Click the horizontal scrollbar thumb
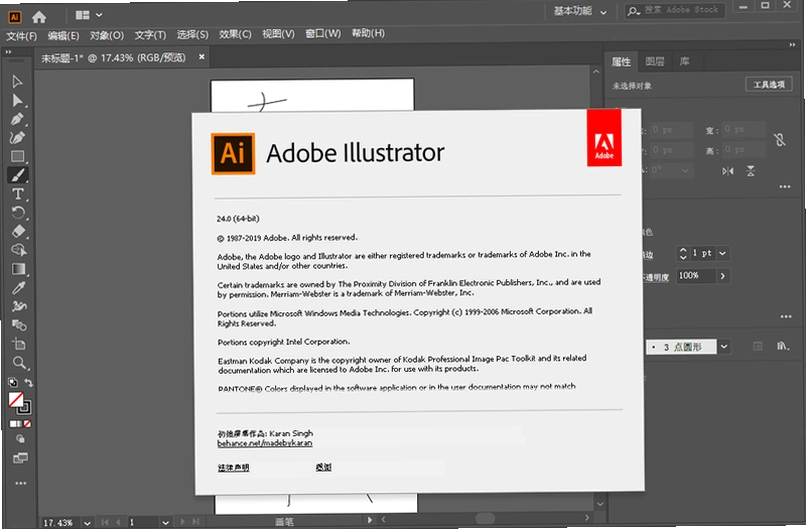806x529 pixels. 485,518
